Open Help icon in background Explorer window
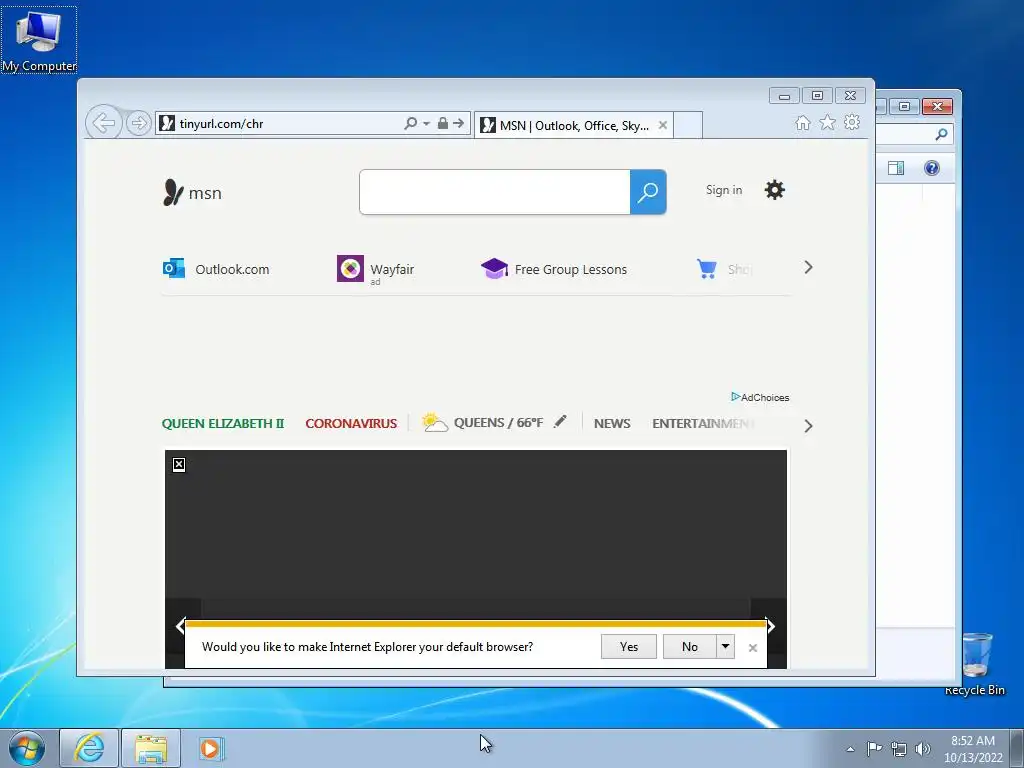 [x=931, y=168]
